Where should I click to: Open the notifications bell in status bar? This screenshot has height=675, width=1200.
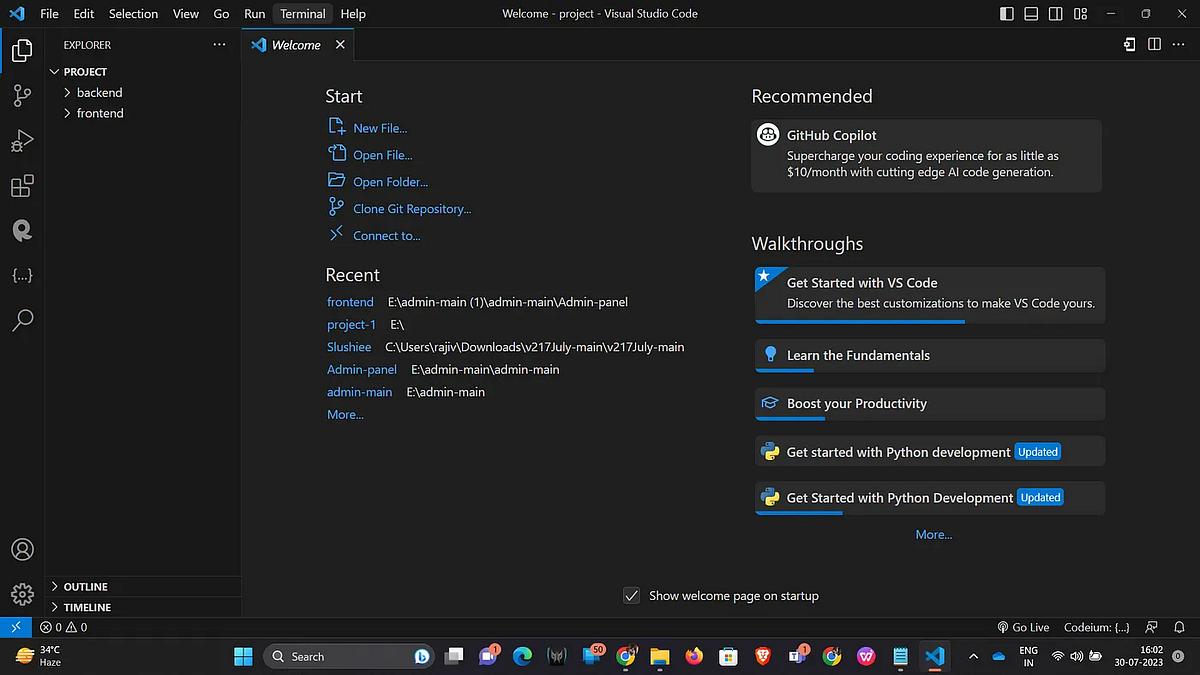click(x=1179, y=627)
